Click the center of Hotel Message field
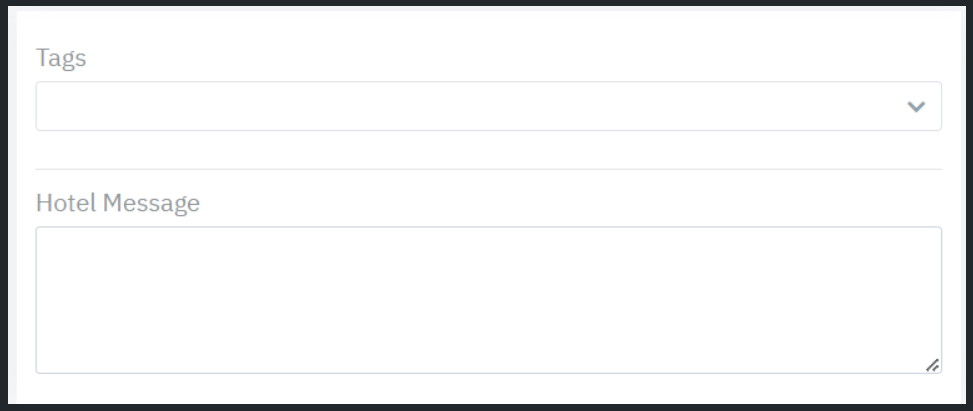The image size is (973, 411). (x=488, y=300)
